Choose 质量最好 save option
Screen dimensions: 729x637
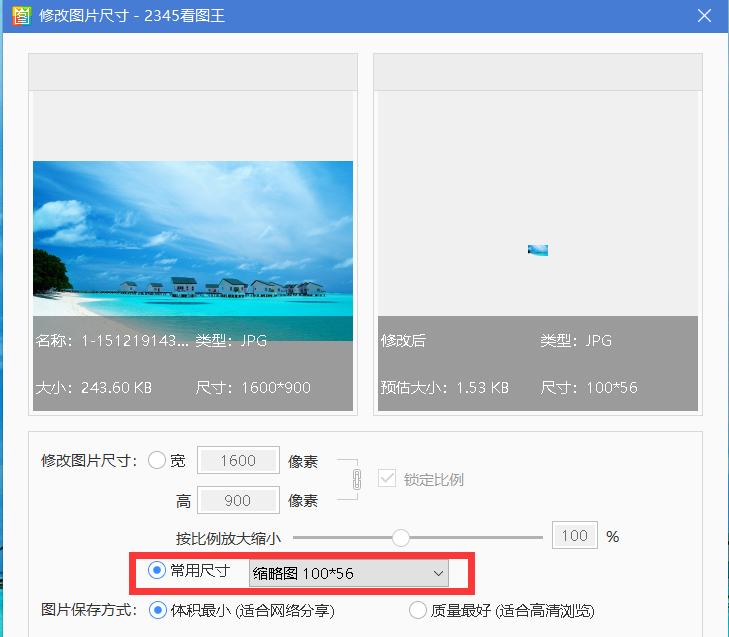[x=418, y=610]
